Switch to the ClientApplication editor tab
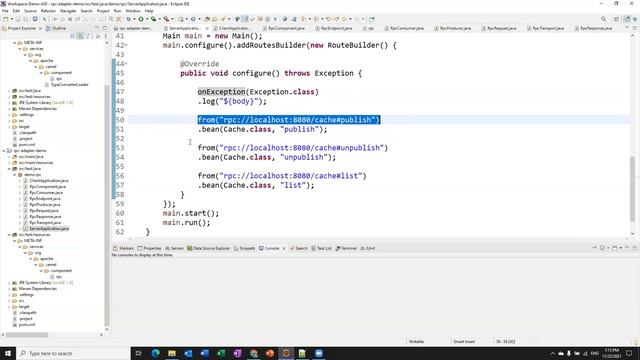Screen dimensions: 640x360 [233, 28]
